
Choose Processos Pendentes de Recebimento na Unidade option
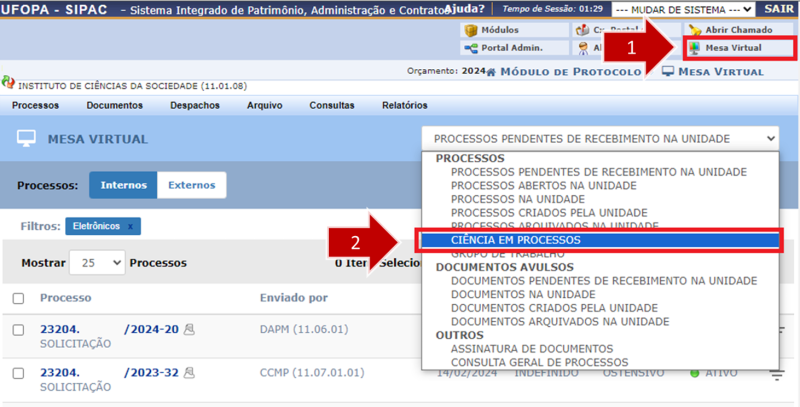point(599,172)
